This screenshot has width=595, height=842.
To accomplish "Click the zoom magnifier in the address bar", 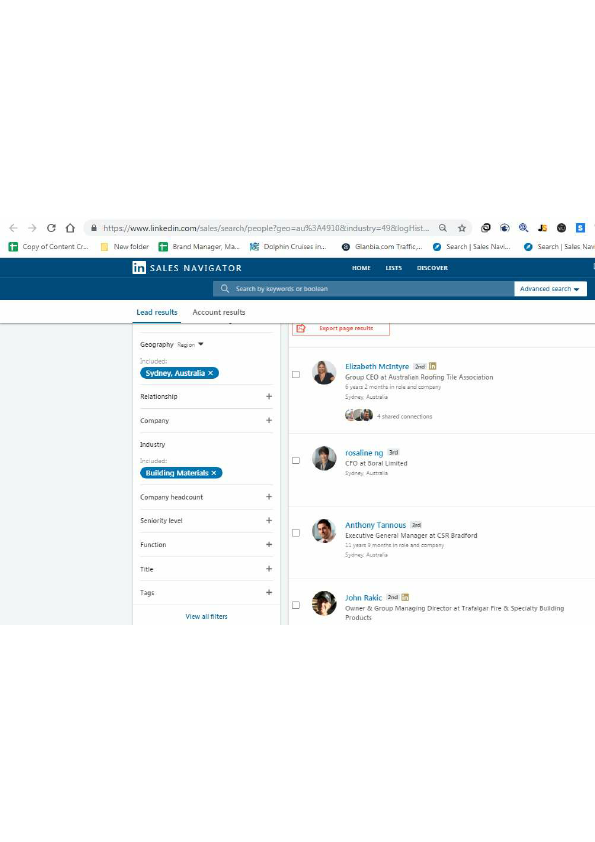I will pos(442,228).
